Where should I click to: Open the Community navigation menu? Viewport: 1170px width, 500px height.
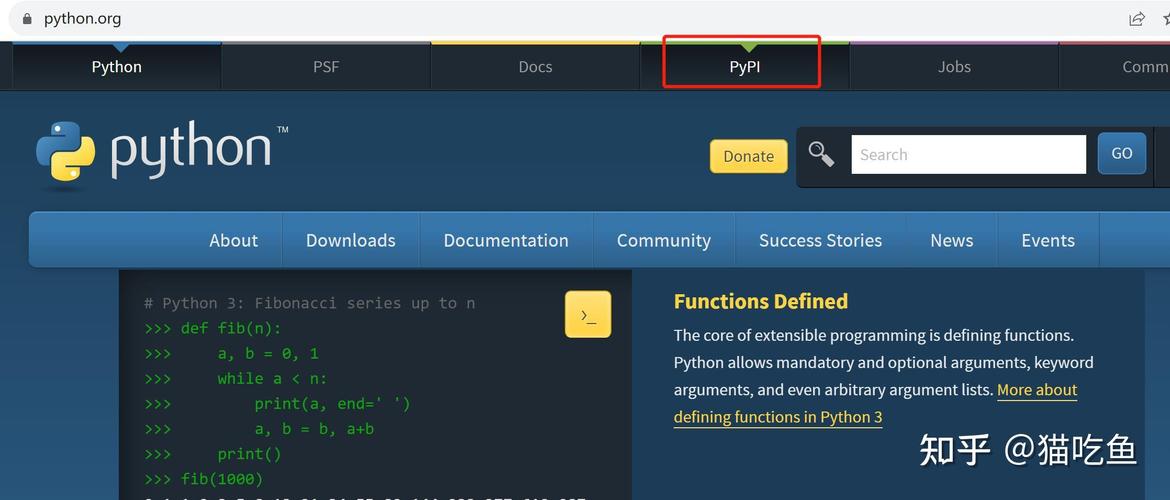663,240
